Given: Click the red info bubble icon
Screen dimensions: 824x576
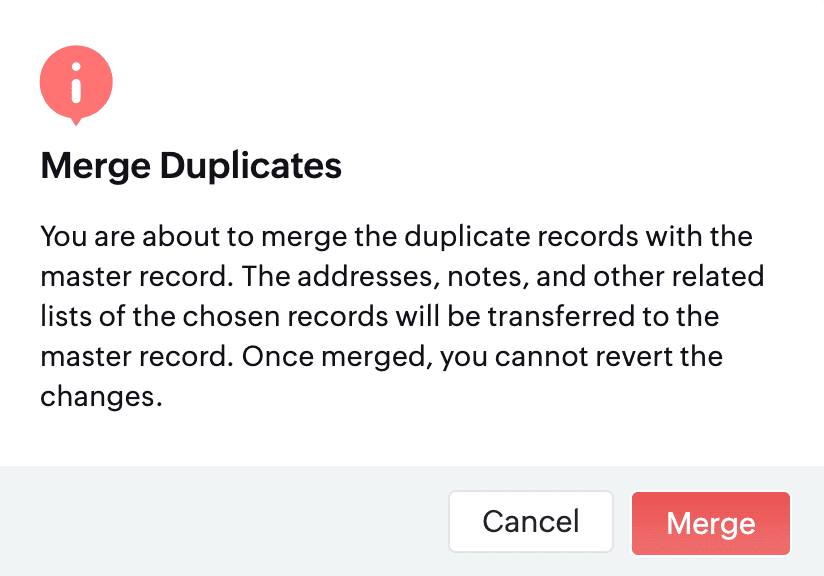Looking at the screenshot, I should pos(76,85).
